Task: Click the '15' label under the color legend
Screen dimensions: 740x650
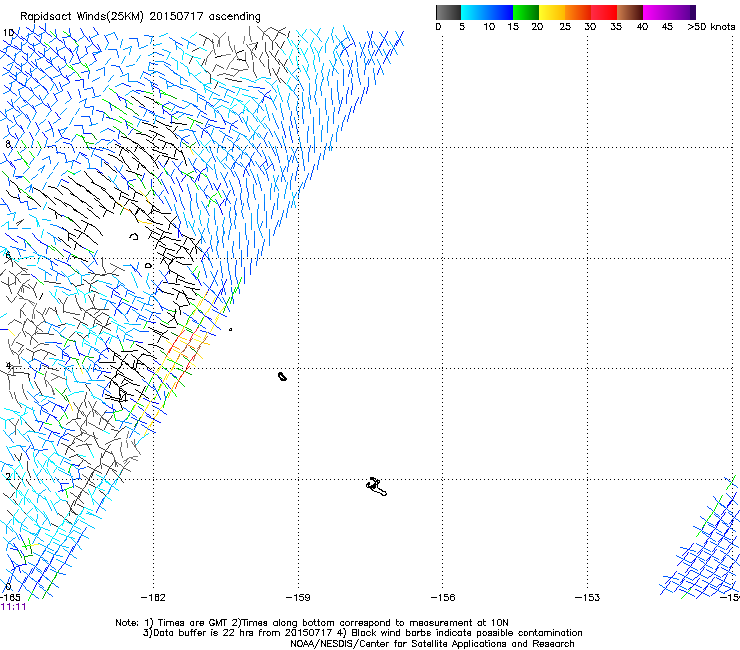Action: click(x=513, y=27)
